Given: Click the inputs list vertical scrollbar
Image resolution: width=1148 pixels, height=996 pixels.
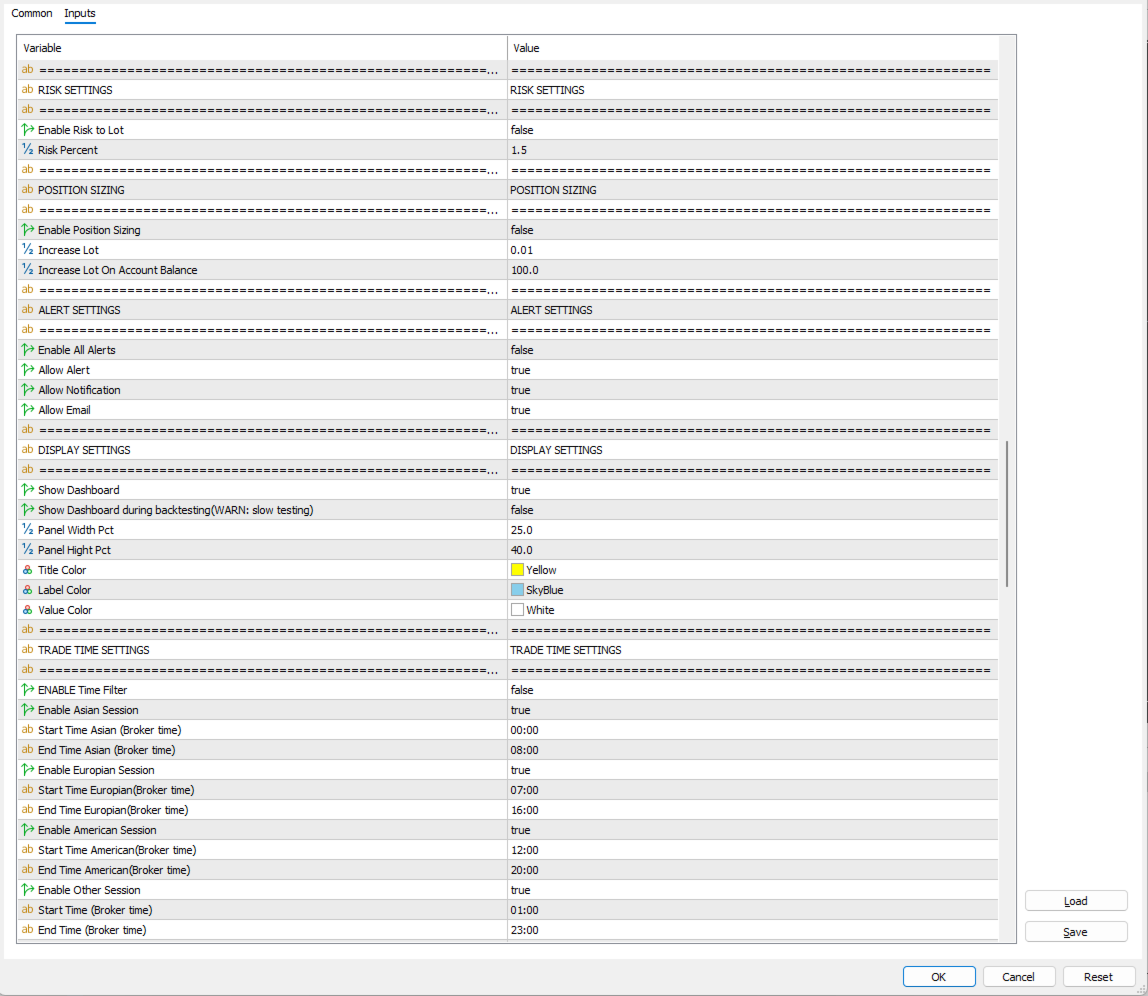Looking at the screenshot, I should click(1007, 513).
